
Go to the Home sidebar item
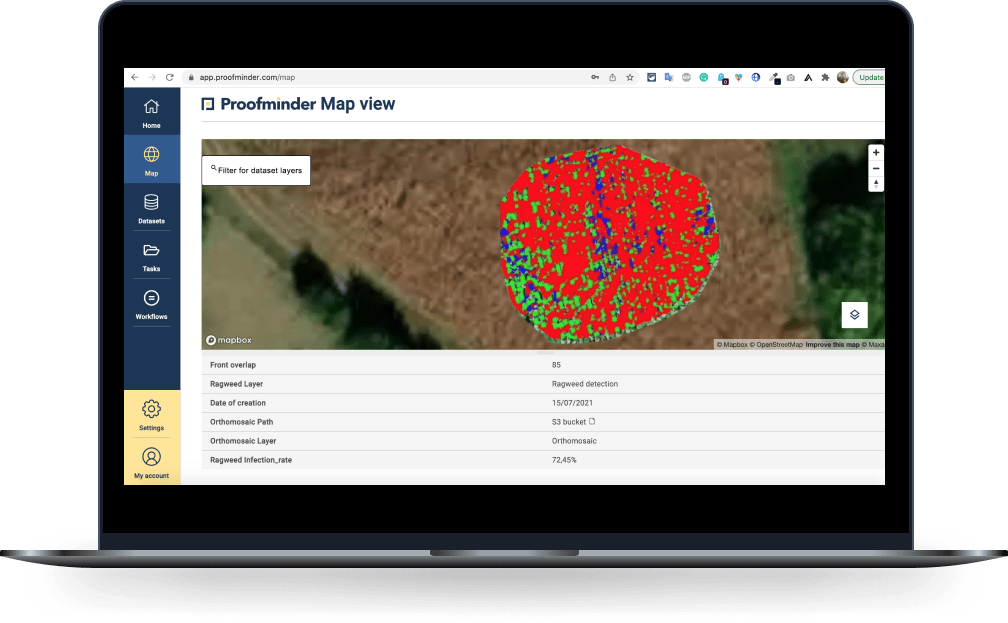click(x=152, y=112)
